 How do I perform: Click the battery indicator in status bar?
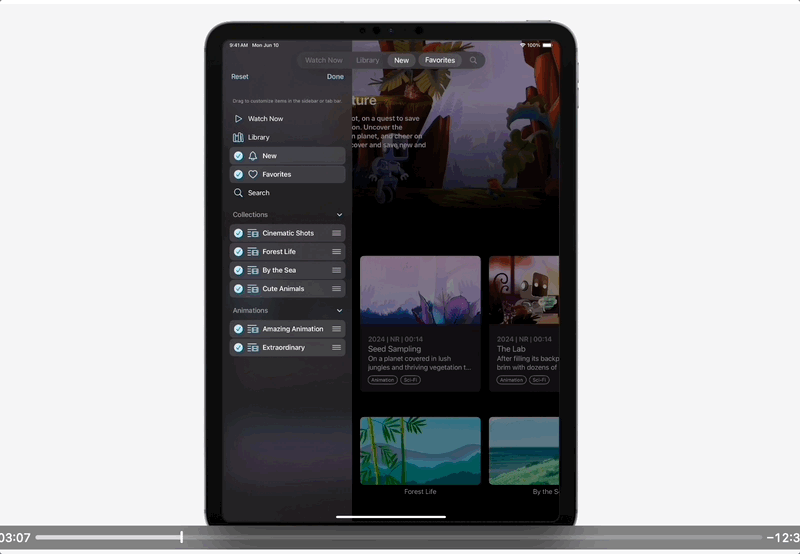[547, 45]
